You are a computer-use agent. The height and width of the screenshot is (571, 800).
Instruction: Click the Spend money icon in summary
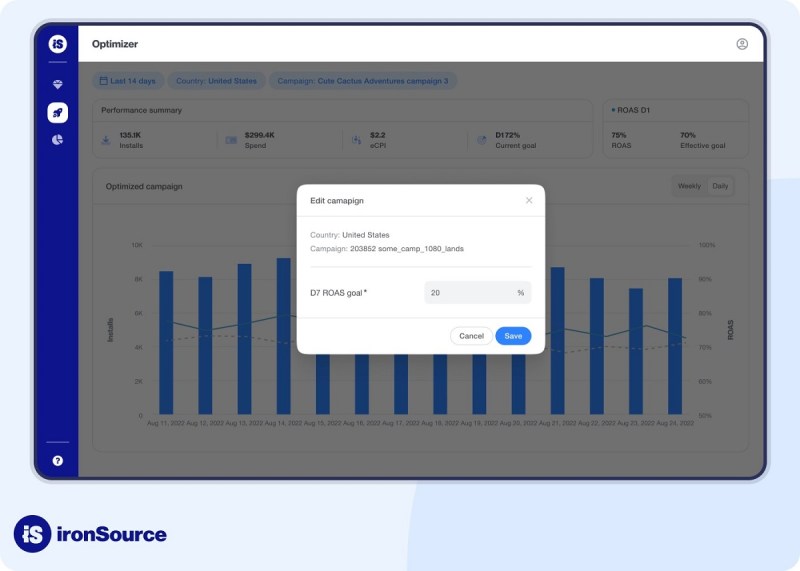(231, 140)
